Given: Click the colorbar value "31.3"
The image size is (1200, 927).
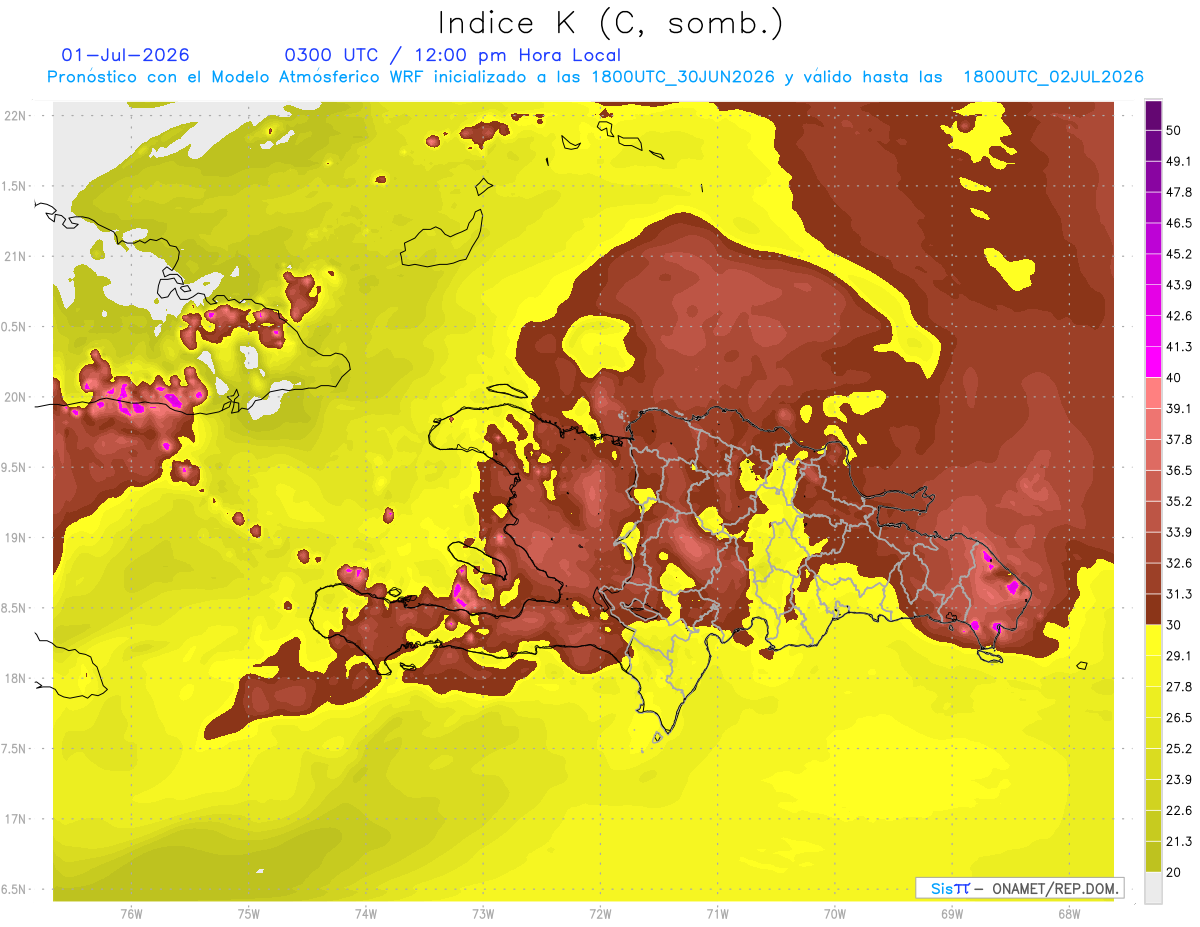Looking at the screenshot, I should coord(1178,594).
